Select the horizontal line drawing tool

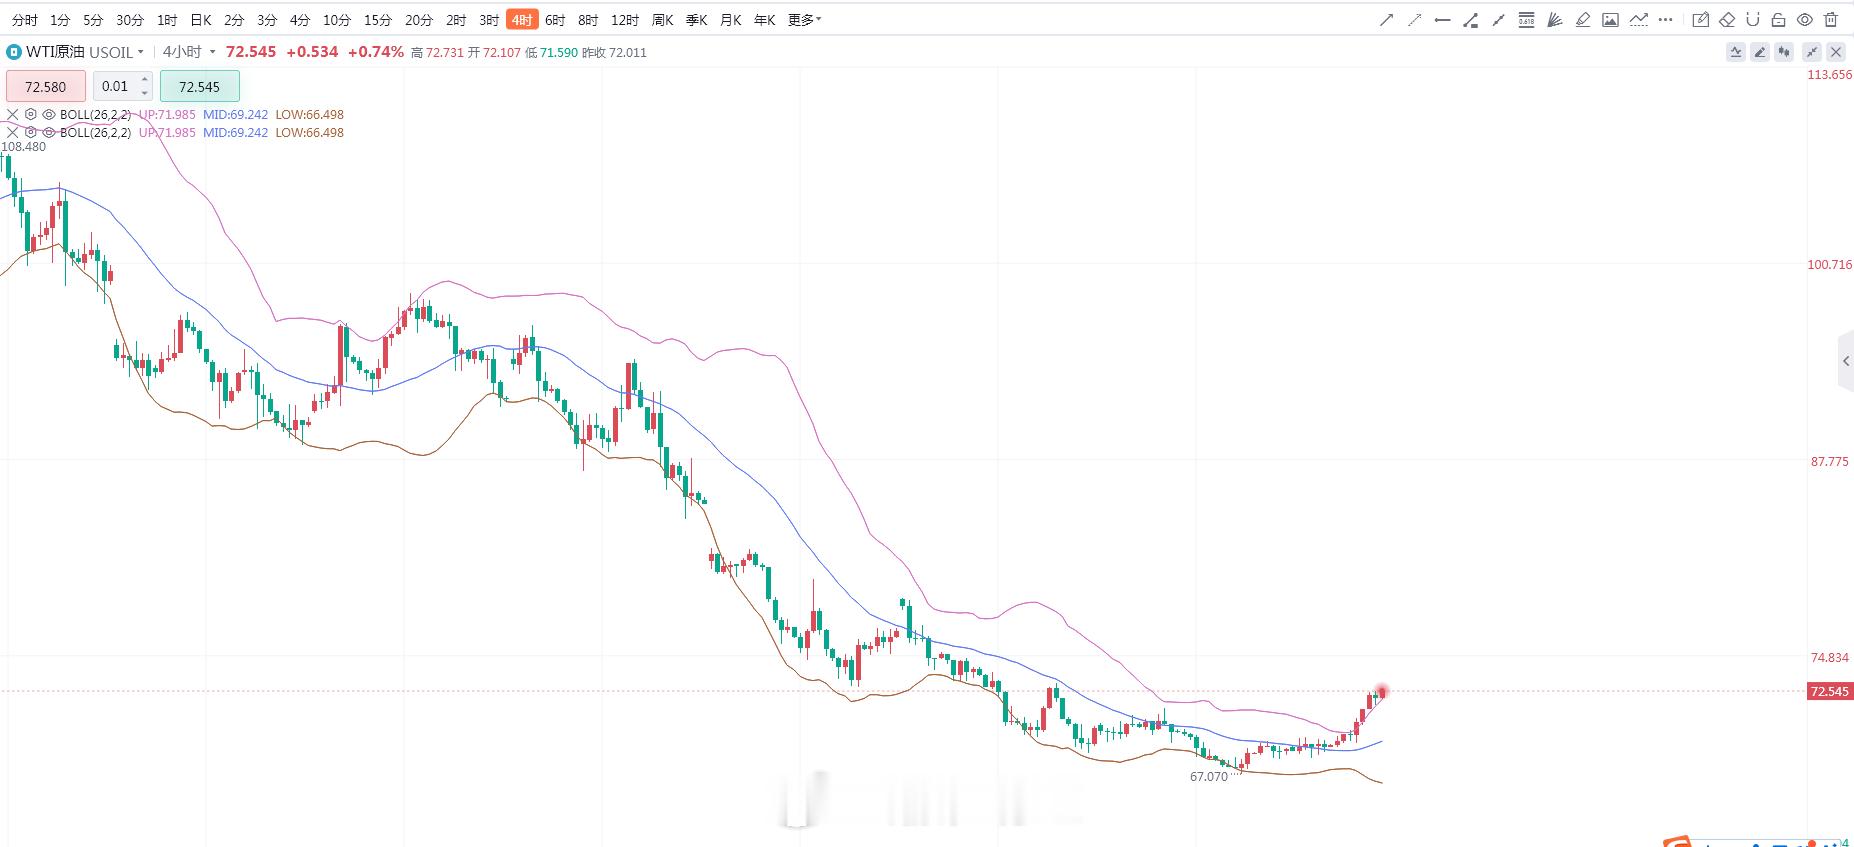[x=1442, y=20]
